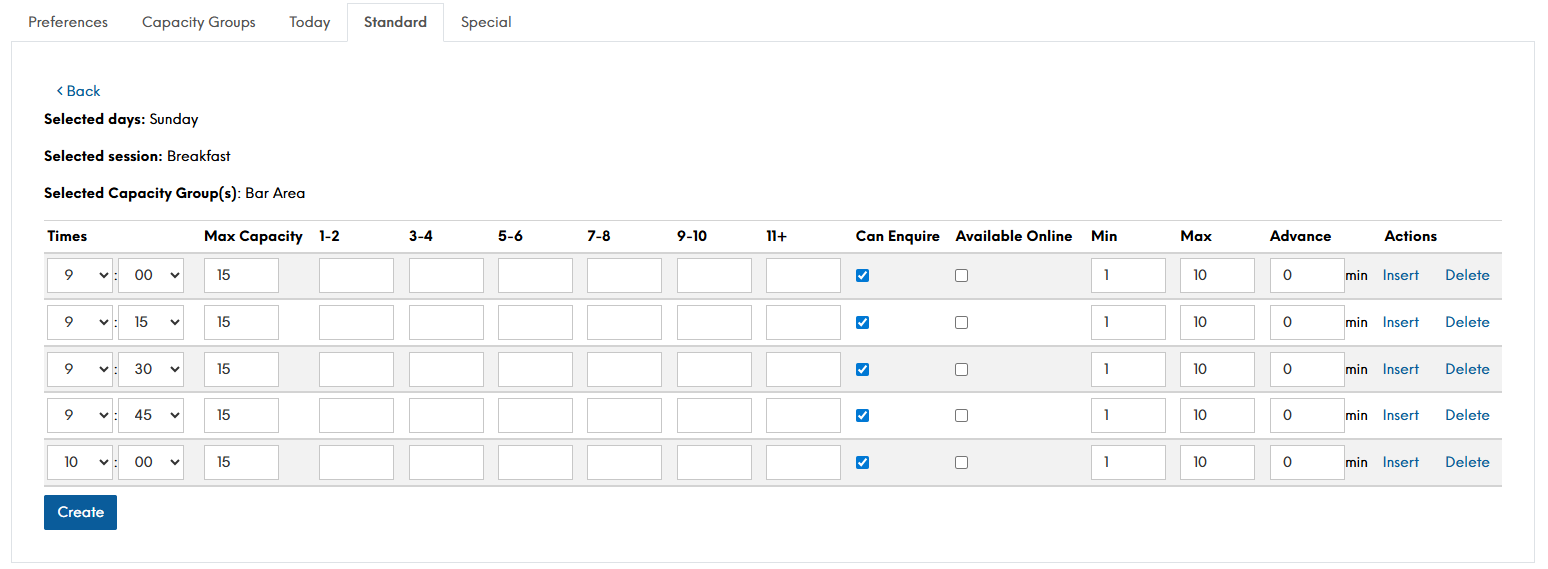Switch to the Today tab
1548x569 pixels.
pyautogui.click(x=309, y=22)
